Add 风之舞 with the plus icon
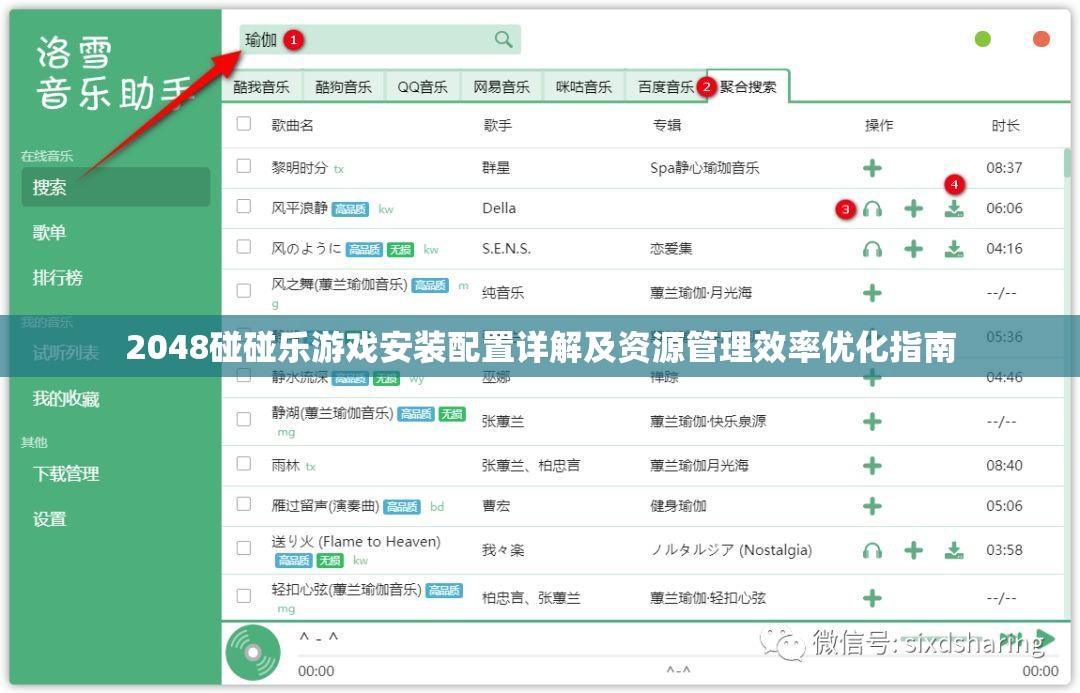The image size is (1080, 693). [872, 293]
